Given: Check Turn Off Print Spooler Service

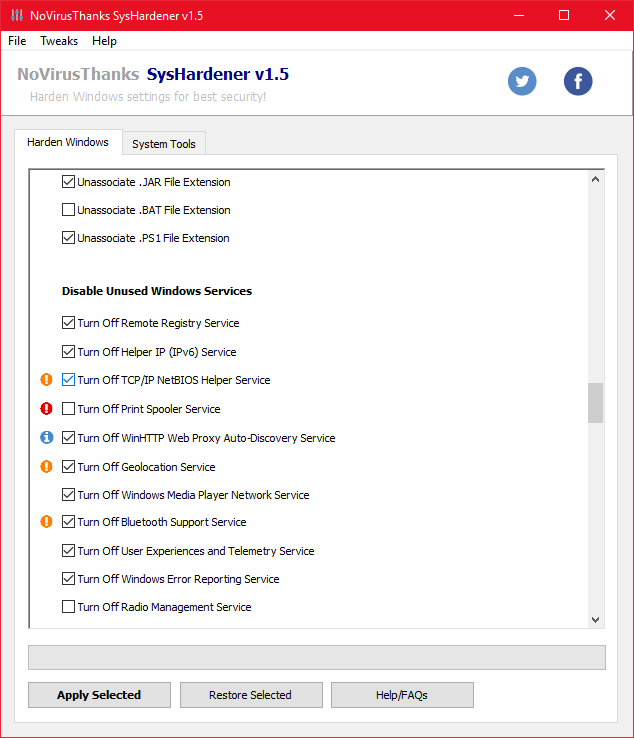Looking at the screenshot, I should click(69, 409).
